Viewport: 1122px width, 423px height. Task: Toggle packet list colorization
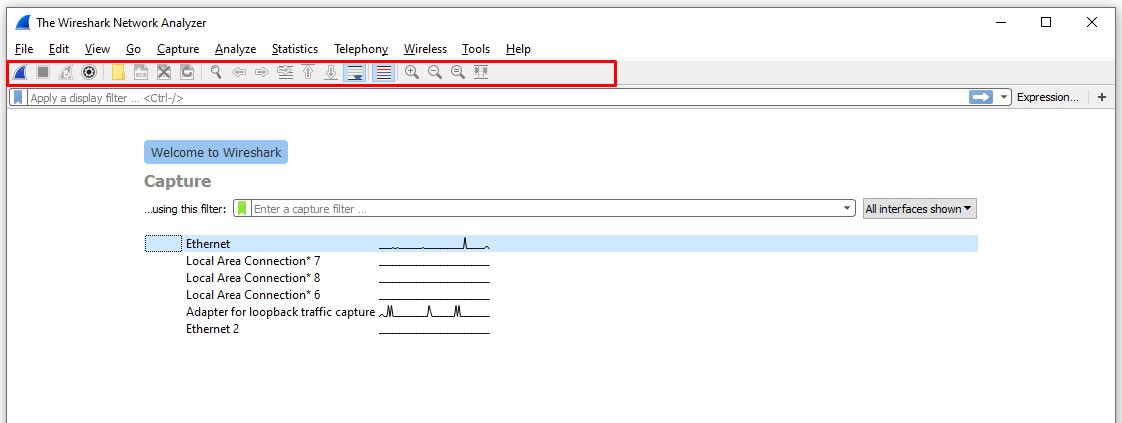coord(384,72)
